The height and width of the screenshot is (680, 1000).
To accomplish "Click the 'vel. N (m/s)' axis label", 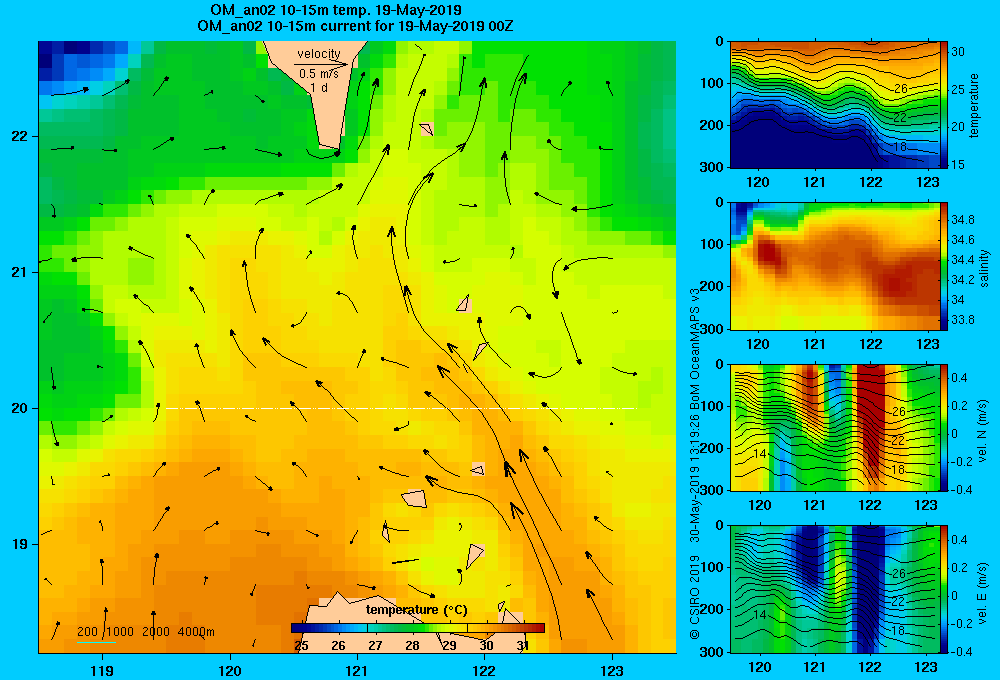I will (x=983, y=431).
